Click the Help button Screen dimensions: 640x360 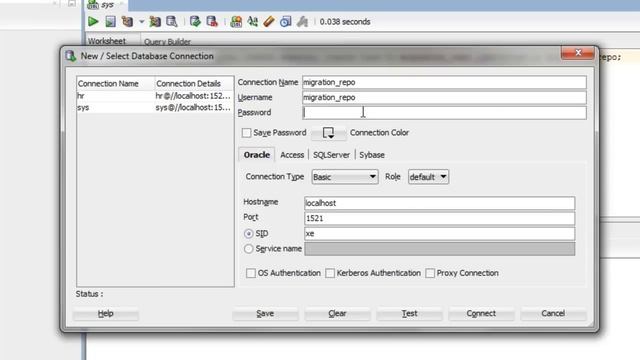(106, 313)
